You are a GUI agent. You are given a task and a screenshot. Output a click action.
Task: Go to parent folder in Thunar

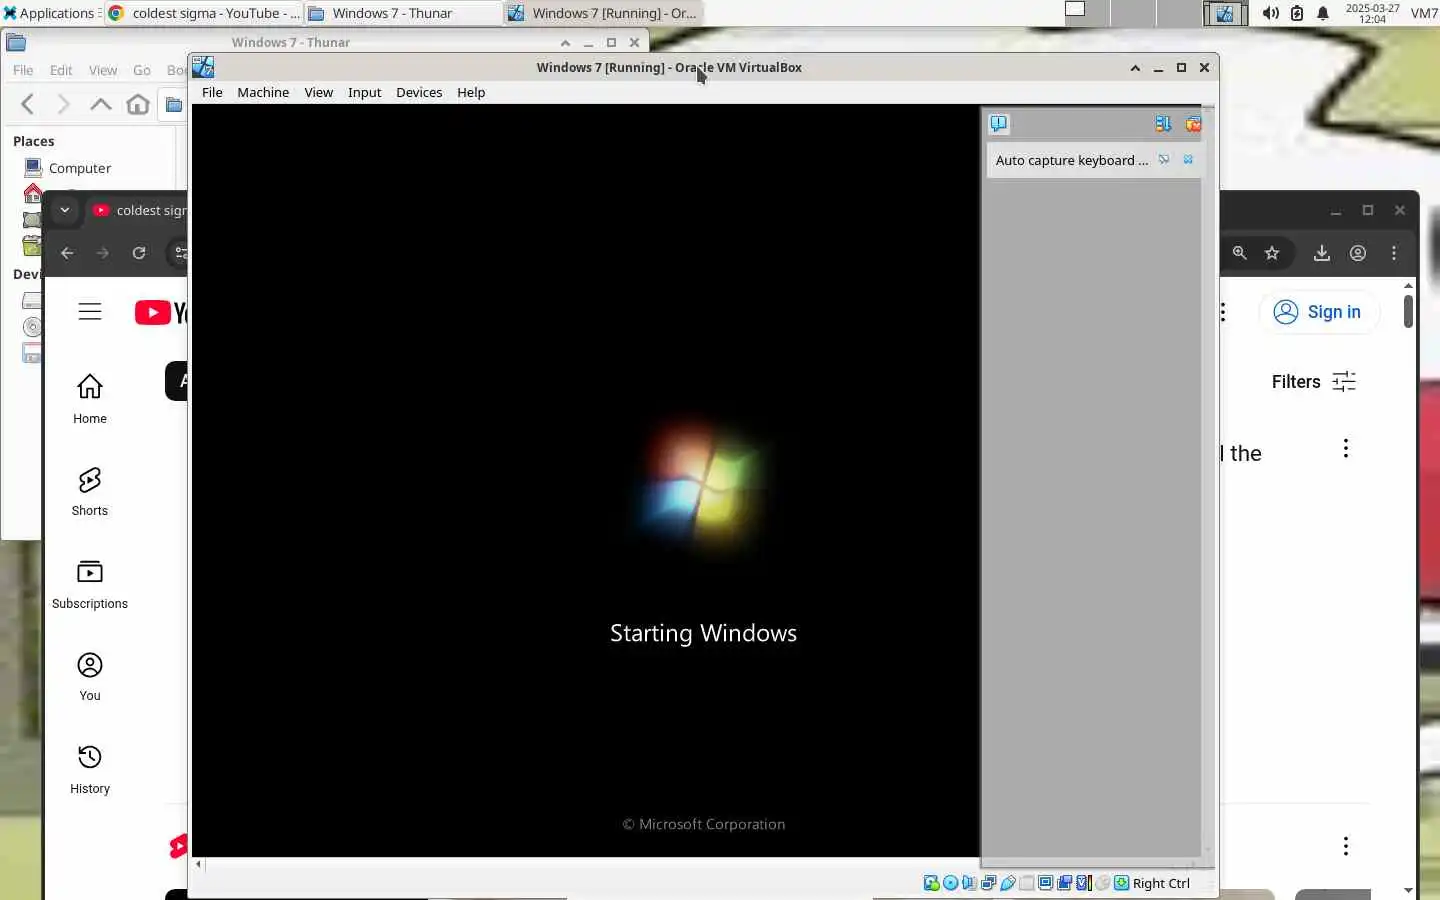point(100,104)
